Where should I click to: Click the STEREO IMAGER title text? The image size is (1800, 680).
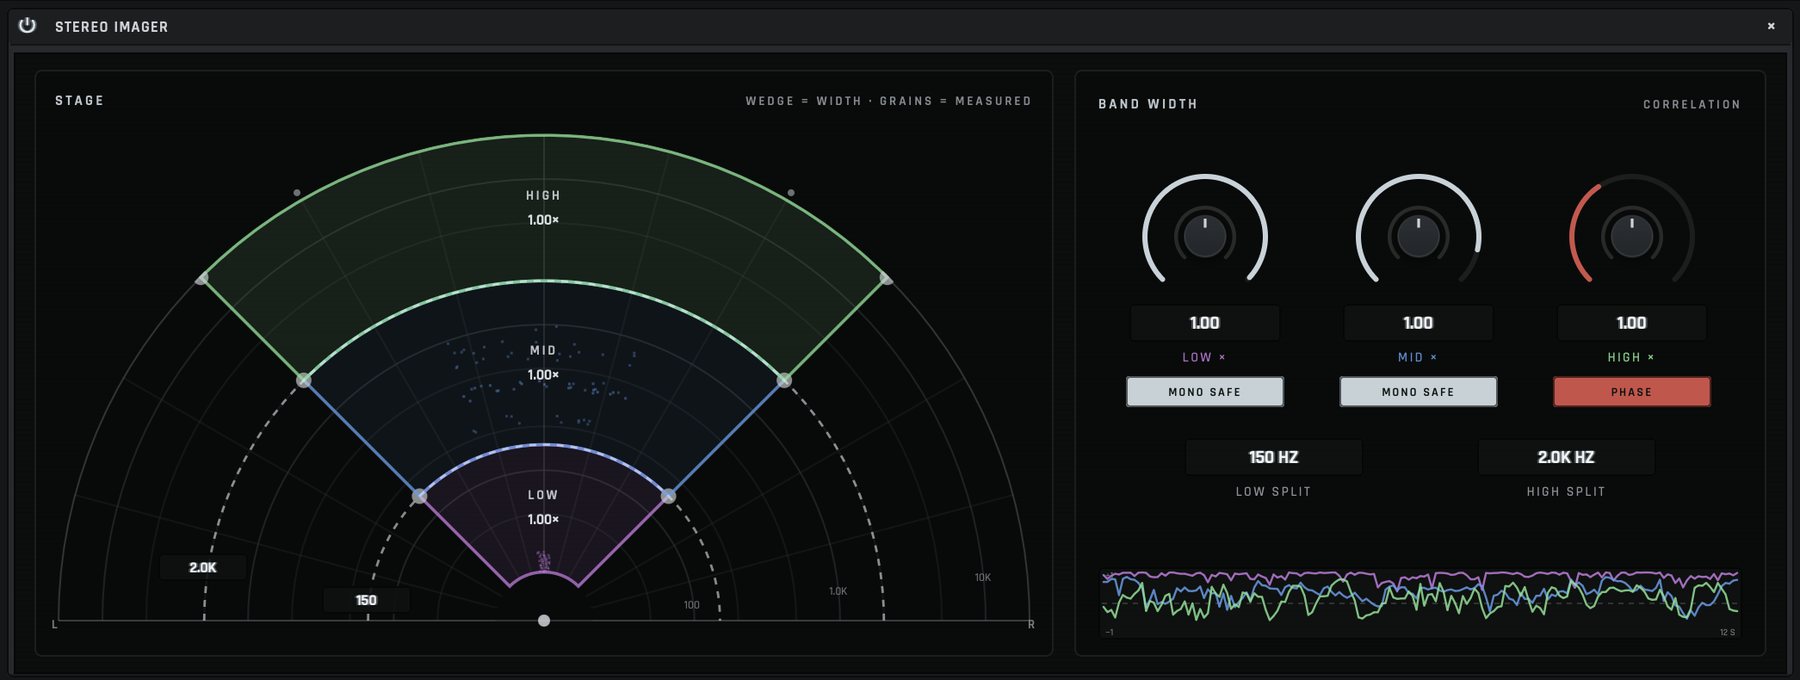[111, 27]
